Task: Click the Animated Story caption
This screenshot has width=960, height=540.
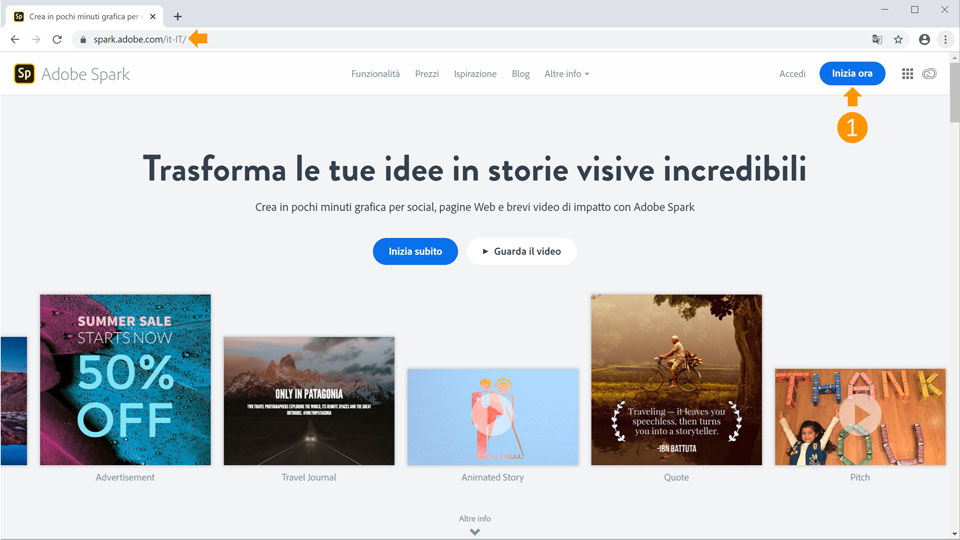Action: tap(492, 478)
